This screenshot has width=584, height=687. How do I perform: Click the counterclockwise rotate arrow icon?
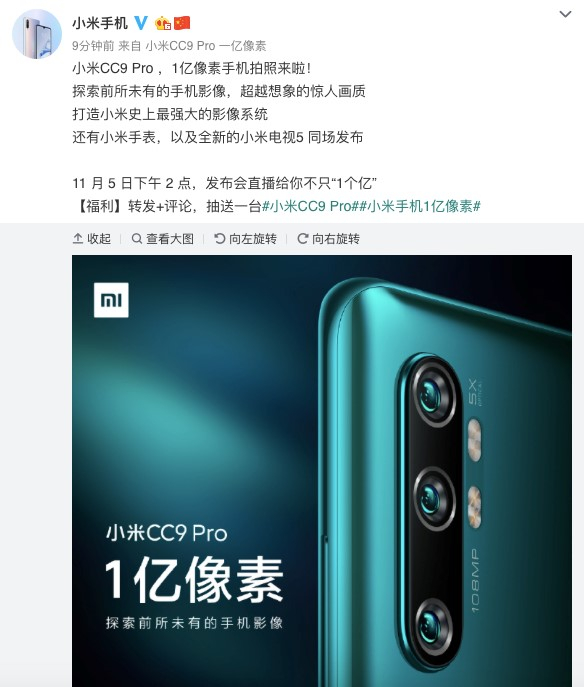219,238
